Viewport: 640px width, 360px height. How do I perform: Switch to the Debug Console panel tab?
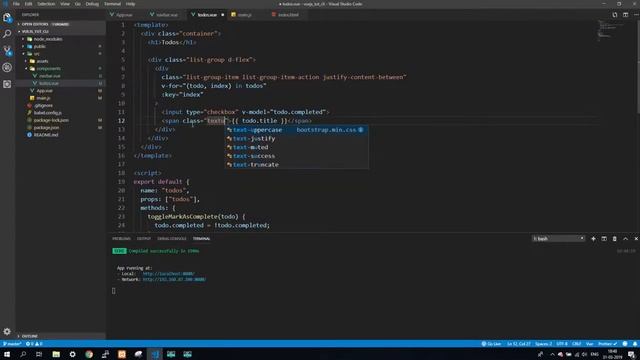[x=171, y=238]
